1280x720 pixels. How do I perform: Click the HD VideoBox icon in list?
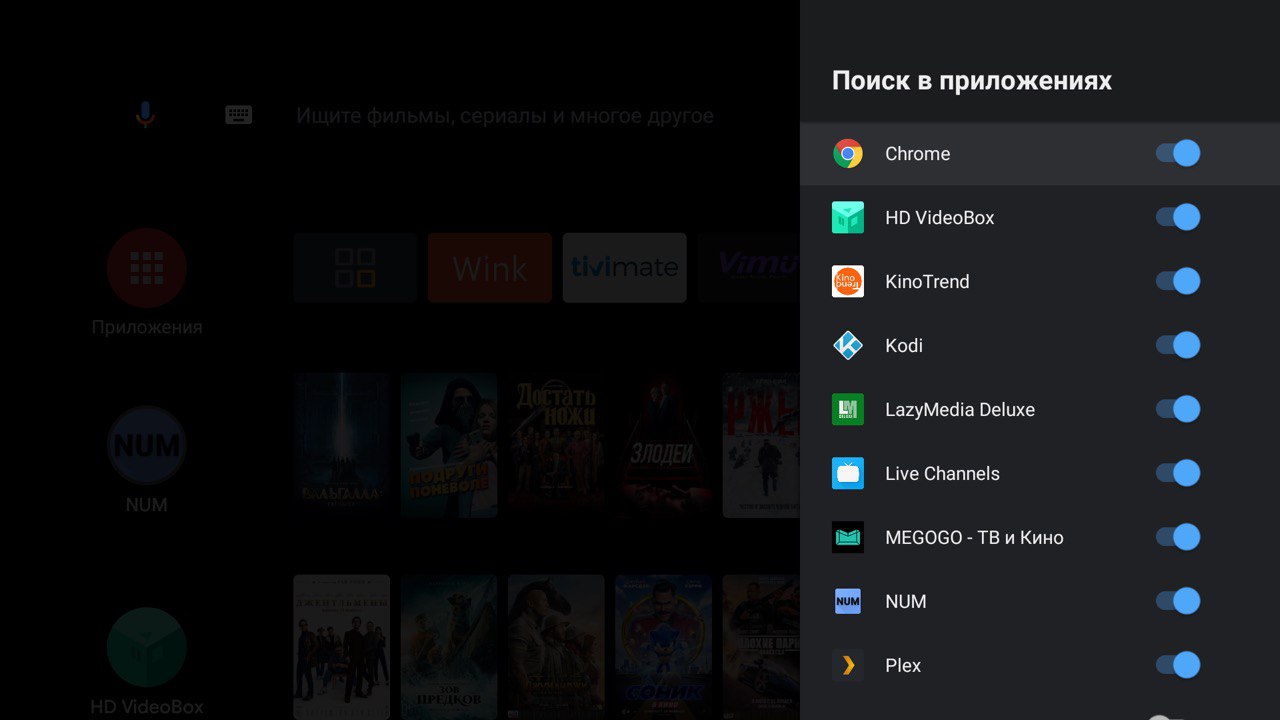pyautogui.click(x=848, y=218)
